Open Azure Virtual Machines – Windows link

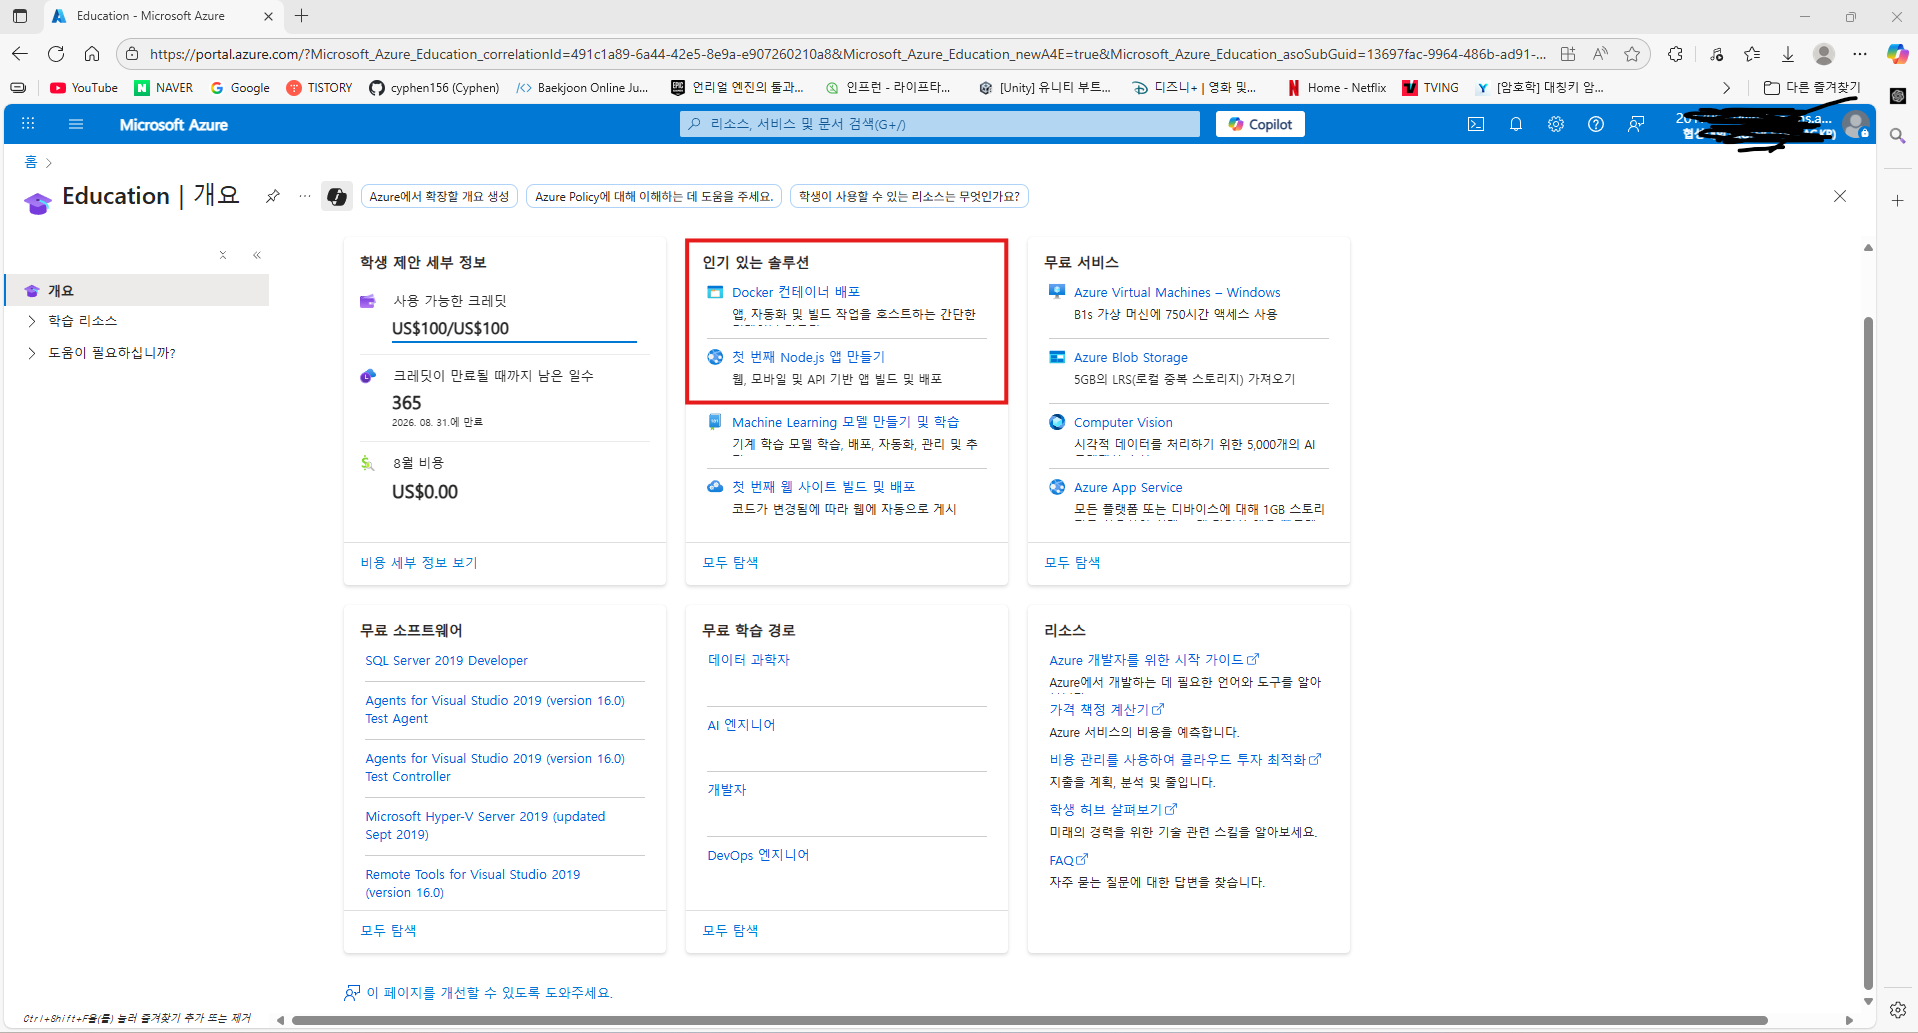click(x=1177, y=292)
